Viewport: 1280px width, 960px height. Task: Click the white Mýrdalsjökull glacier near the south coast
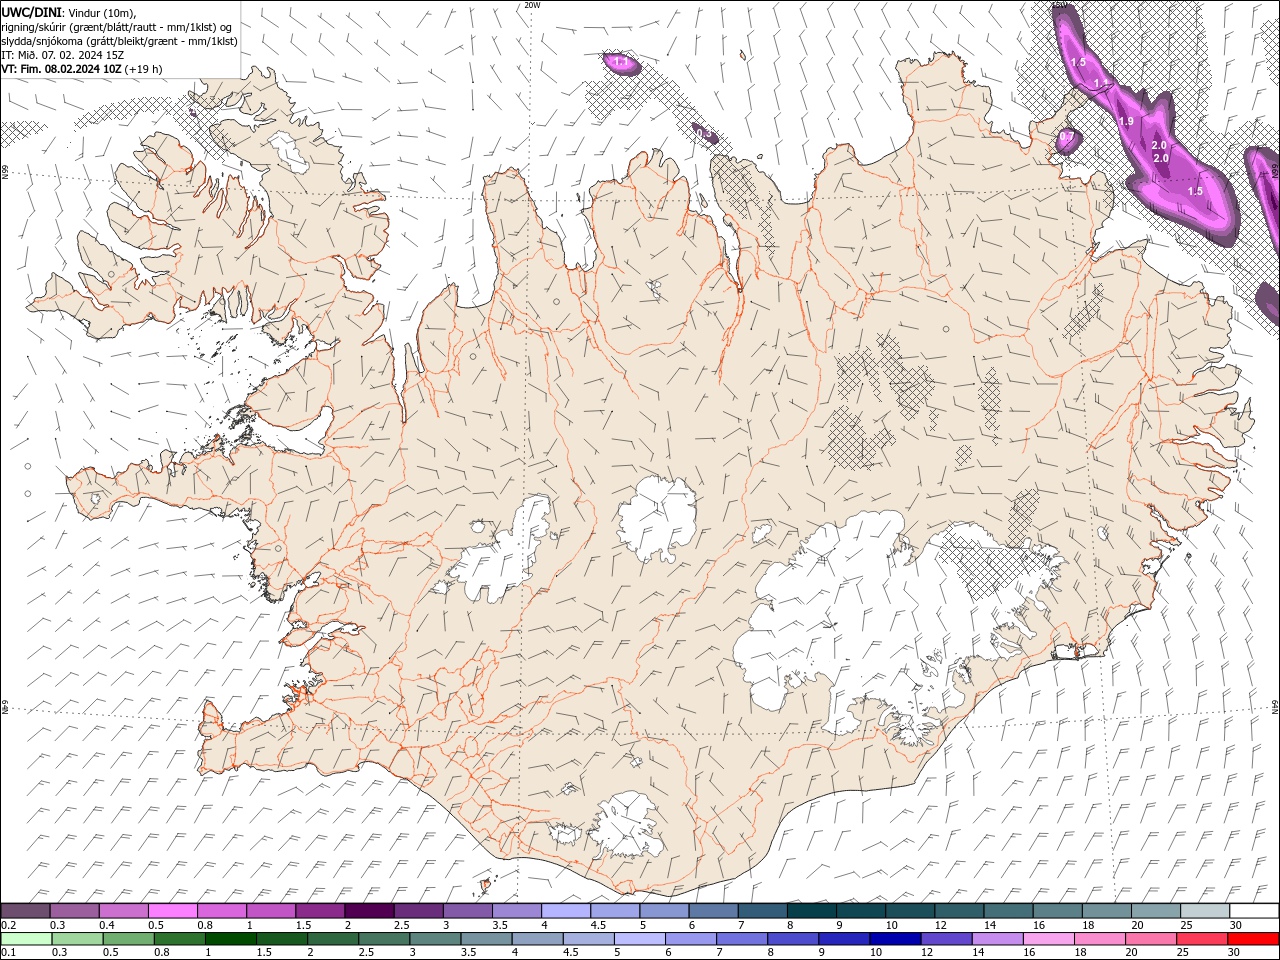click(627, 824)
